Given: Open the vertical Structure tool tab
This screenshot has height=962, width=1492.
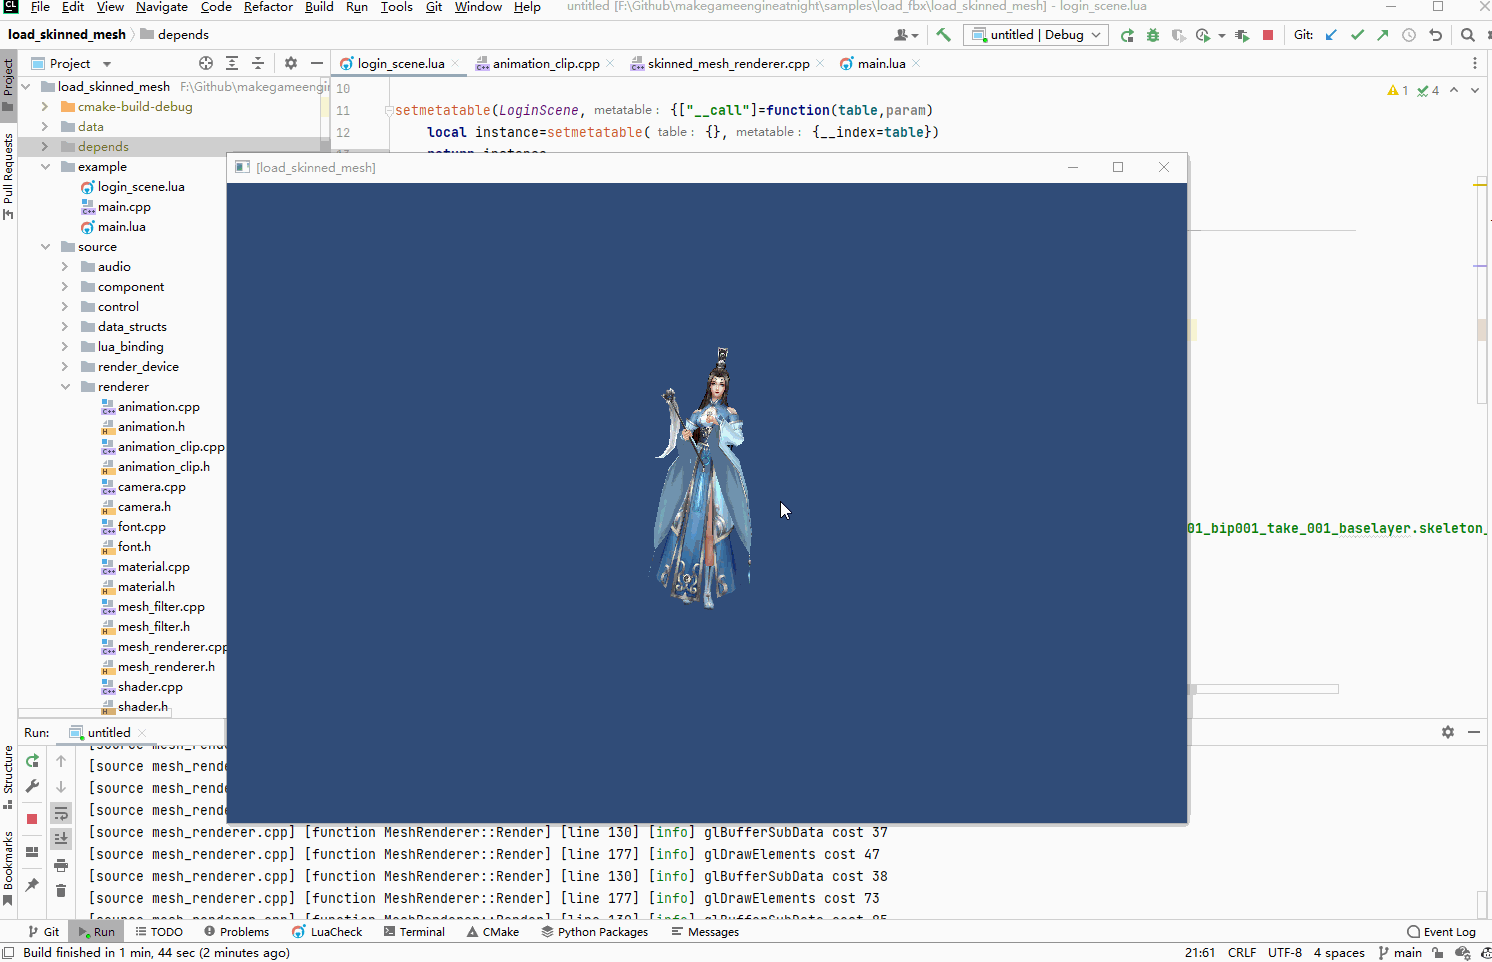Looking at the screenshot, I should tap(8, 778).
